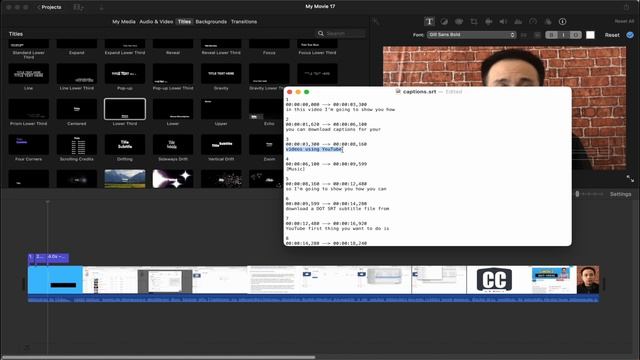Open the white font color swatch
The image size is (640, 360).
[x=590, y=35]
